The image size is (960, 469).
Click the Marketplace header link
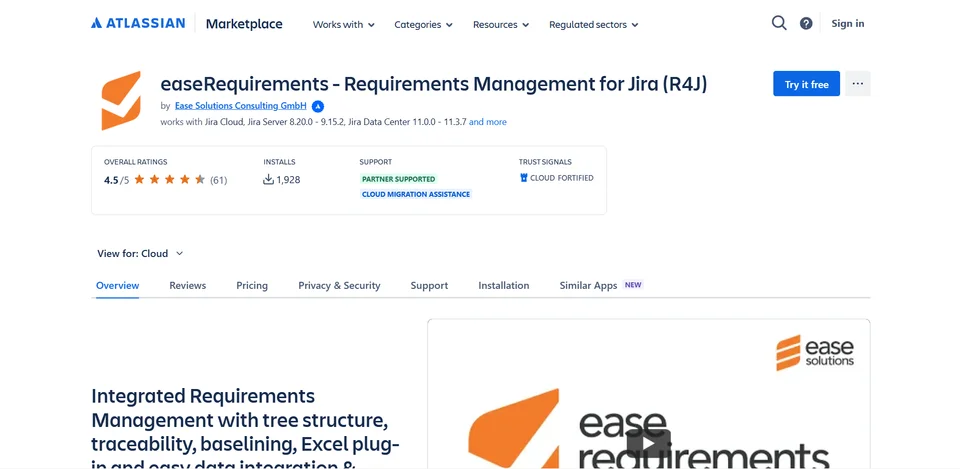[x=244, y=24]
